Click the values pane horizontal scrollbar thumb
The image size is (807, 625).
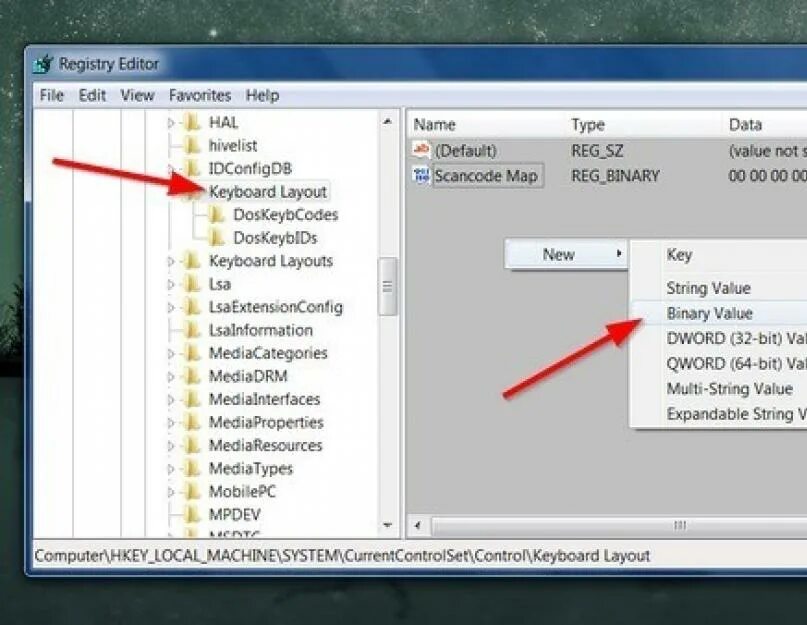[x=620, y=526]
